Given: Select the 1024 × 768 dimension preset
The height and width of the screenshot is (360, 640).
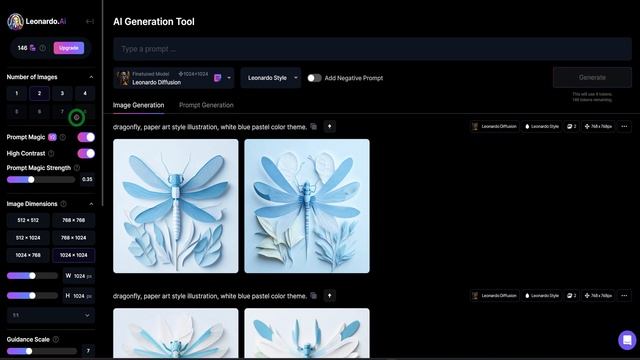Looking at the screenshot, I should (28, 255).
